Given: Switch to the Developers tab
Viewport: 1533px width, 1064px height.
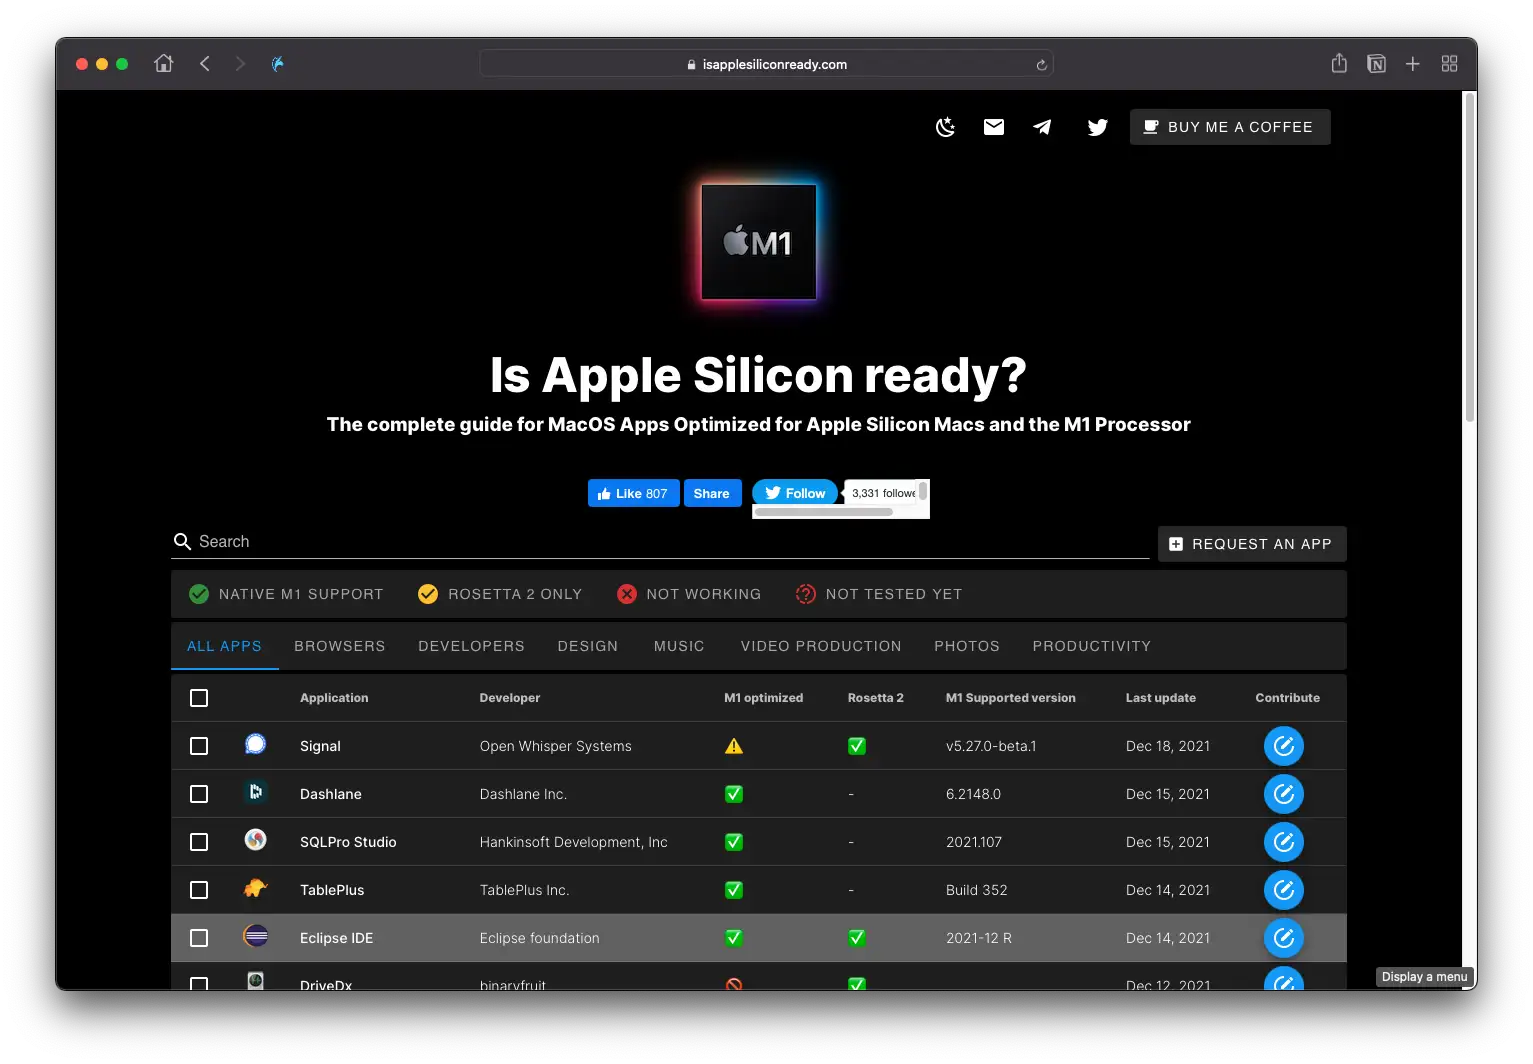Looking at the screenshot, I should pos(471,646).
